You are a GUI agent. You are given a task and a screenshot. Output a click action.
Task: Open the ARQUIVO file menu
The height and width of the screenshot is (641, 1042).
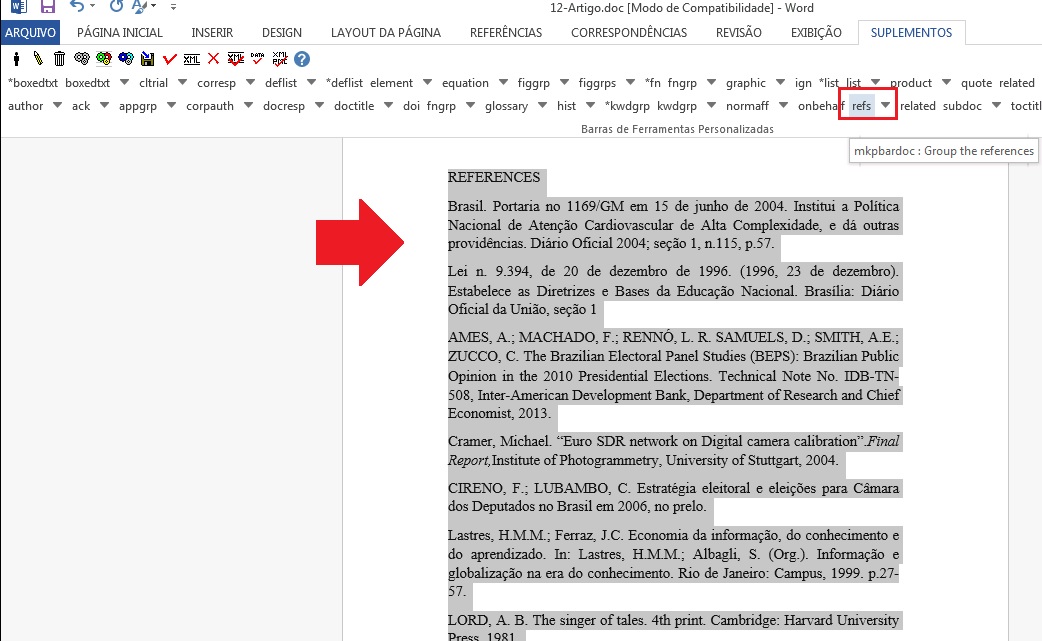pos(32,32)
